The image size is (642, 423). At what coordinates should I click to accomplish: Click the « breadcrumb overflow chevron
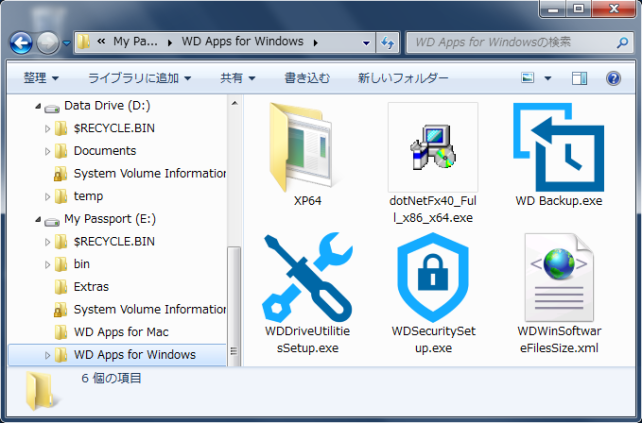point(101,41)
